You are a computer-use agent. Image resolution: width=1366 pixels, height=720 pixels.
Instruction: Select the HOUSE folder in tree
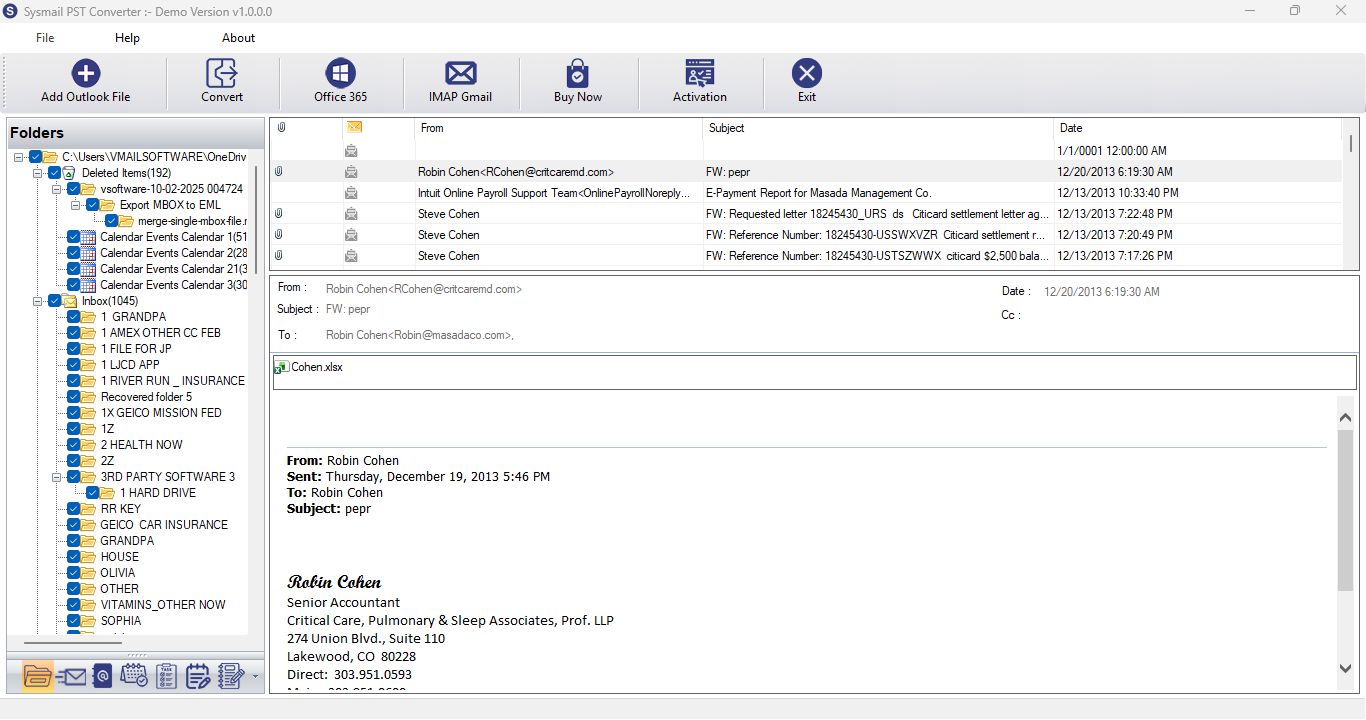[120, 557]
